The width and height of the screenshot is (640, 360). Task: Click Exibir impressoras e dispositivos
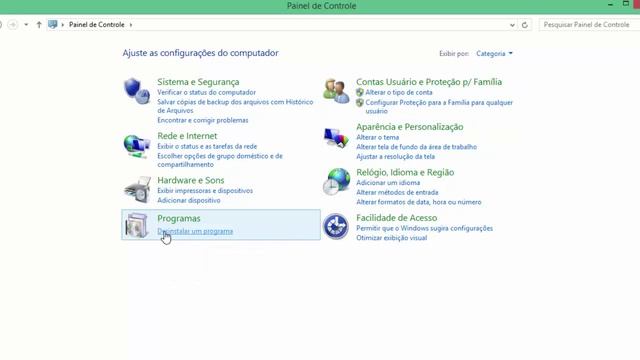(x=205, y=191)
